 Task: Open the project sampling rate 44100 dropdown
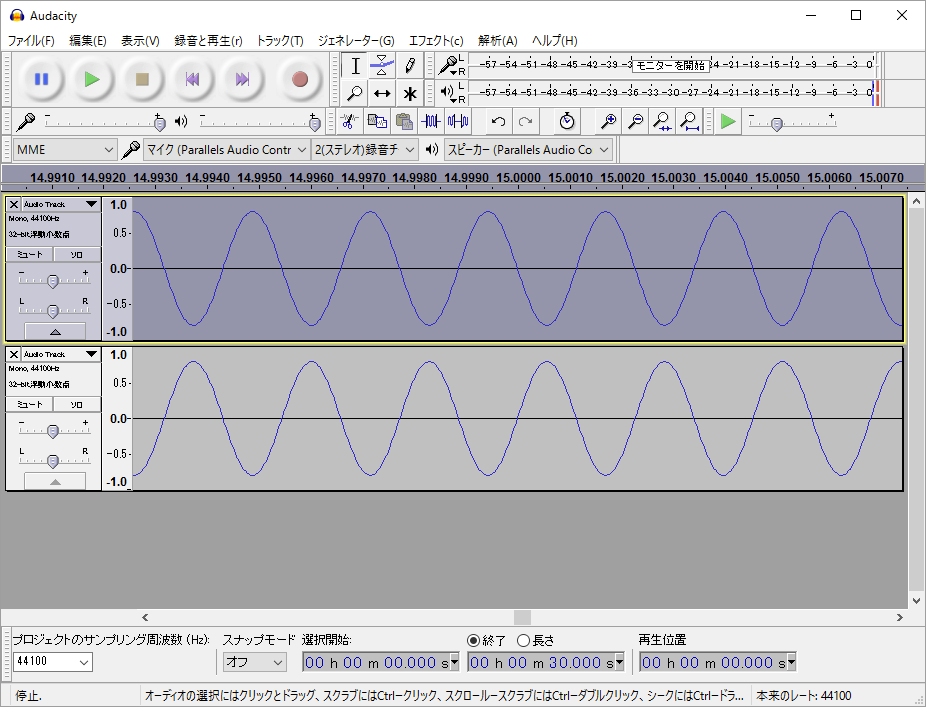point(53,662)
